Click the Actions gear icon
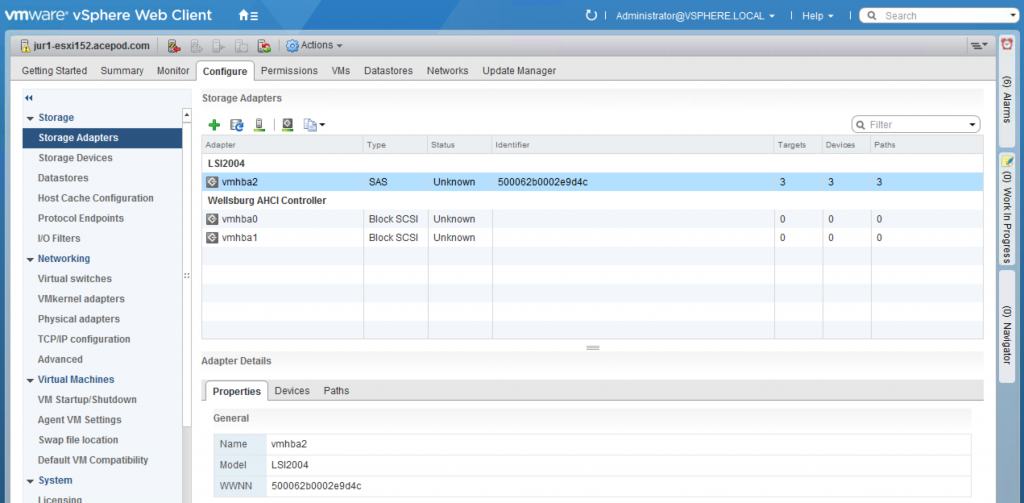 (293, 46)
